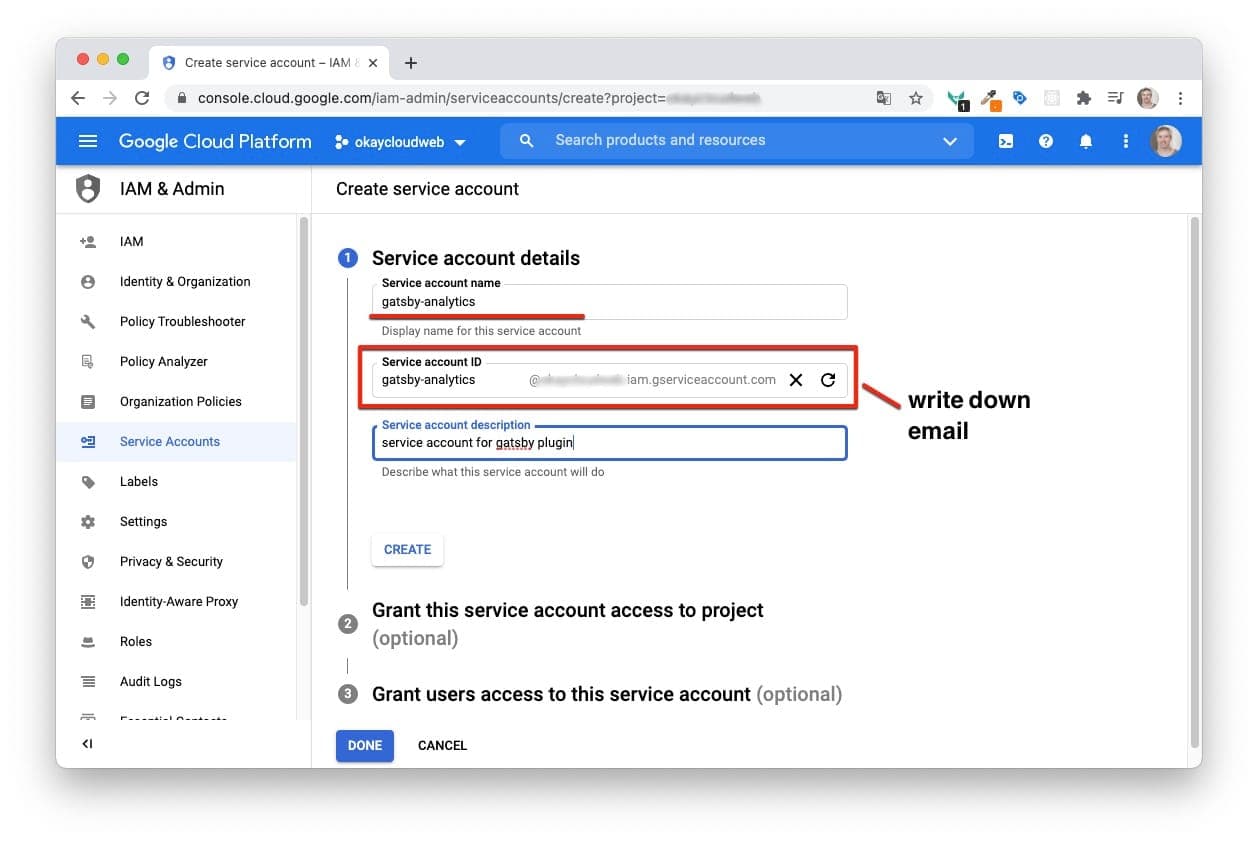Image resolution: width=1258 pixels, height=842 pixels.
Task: Click the DONE button
Action: click(365, 745)
